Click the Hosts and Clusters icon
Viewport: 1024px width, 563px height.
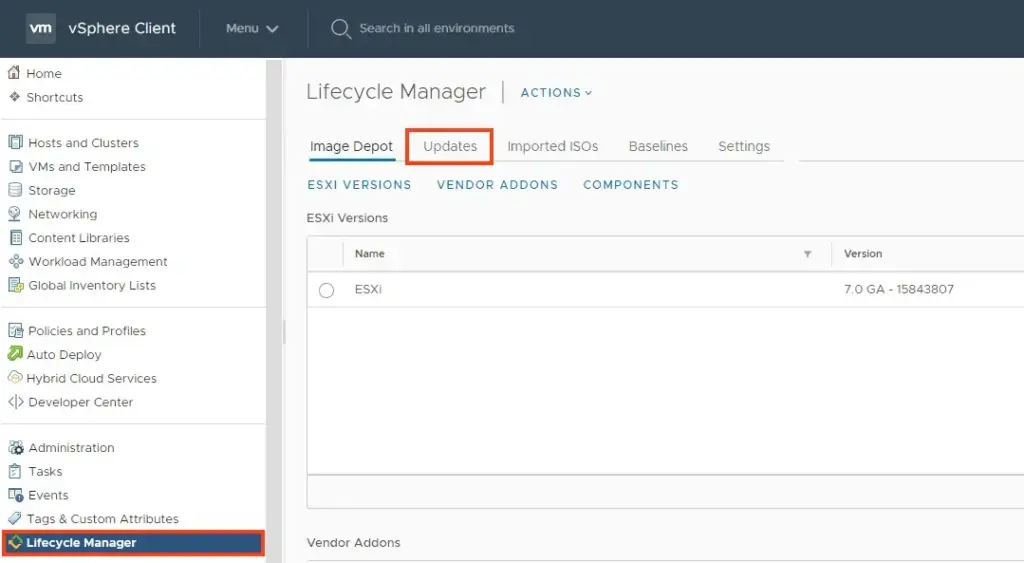point(15,142)
